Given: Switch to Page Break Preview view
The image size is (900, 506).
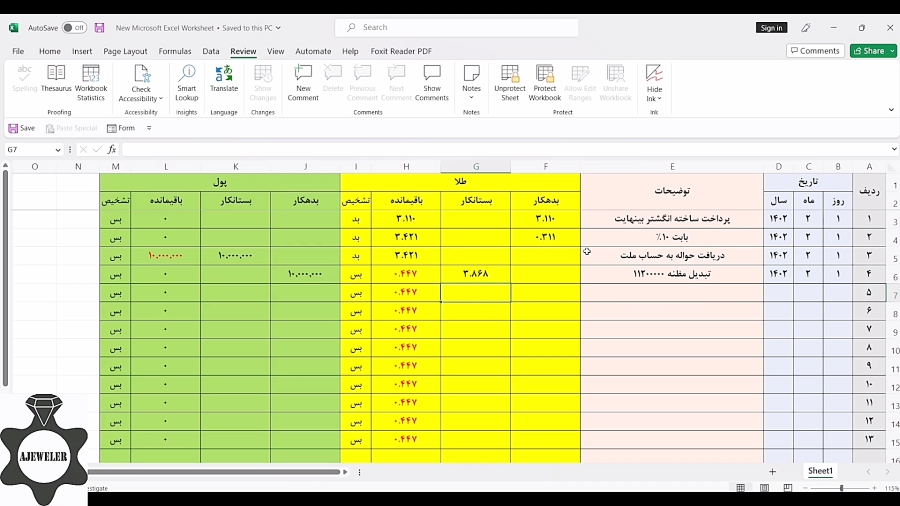Looking at the screenshot, I should tap(788, 488).
